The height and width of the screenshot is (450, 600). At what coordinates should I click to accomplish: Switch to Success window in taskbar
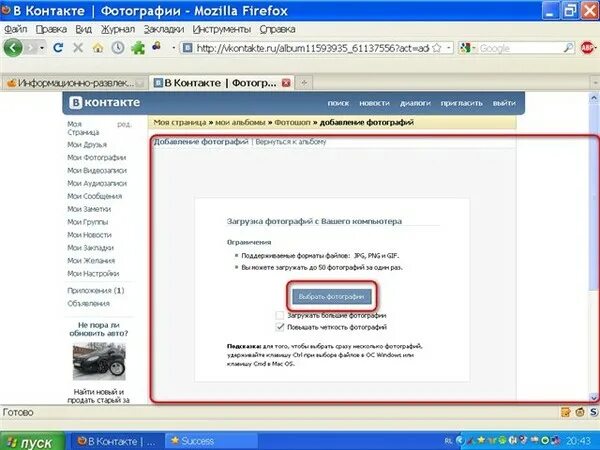pyautogui.click(x=210, y=441)
